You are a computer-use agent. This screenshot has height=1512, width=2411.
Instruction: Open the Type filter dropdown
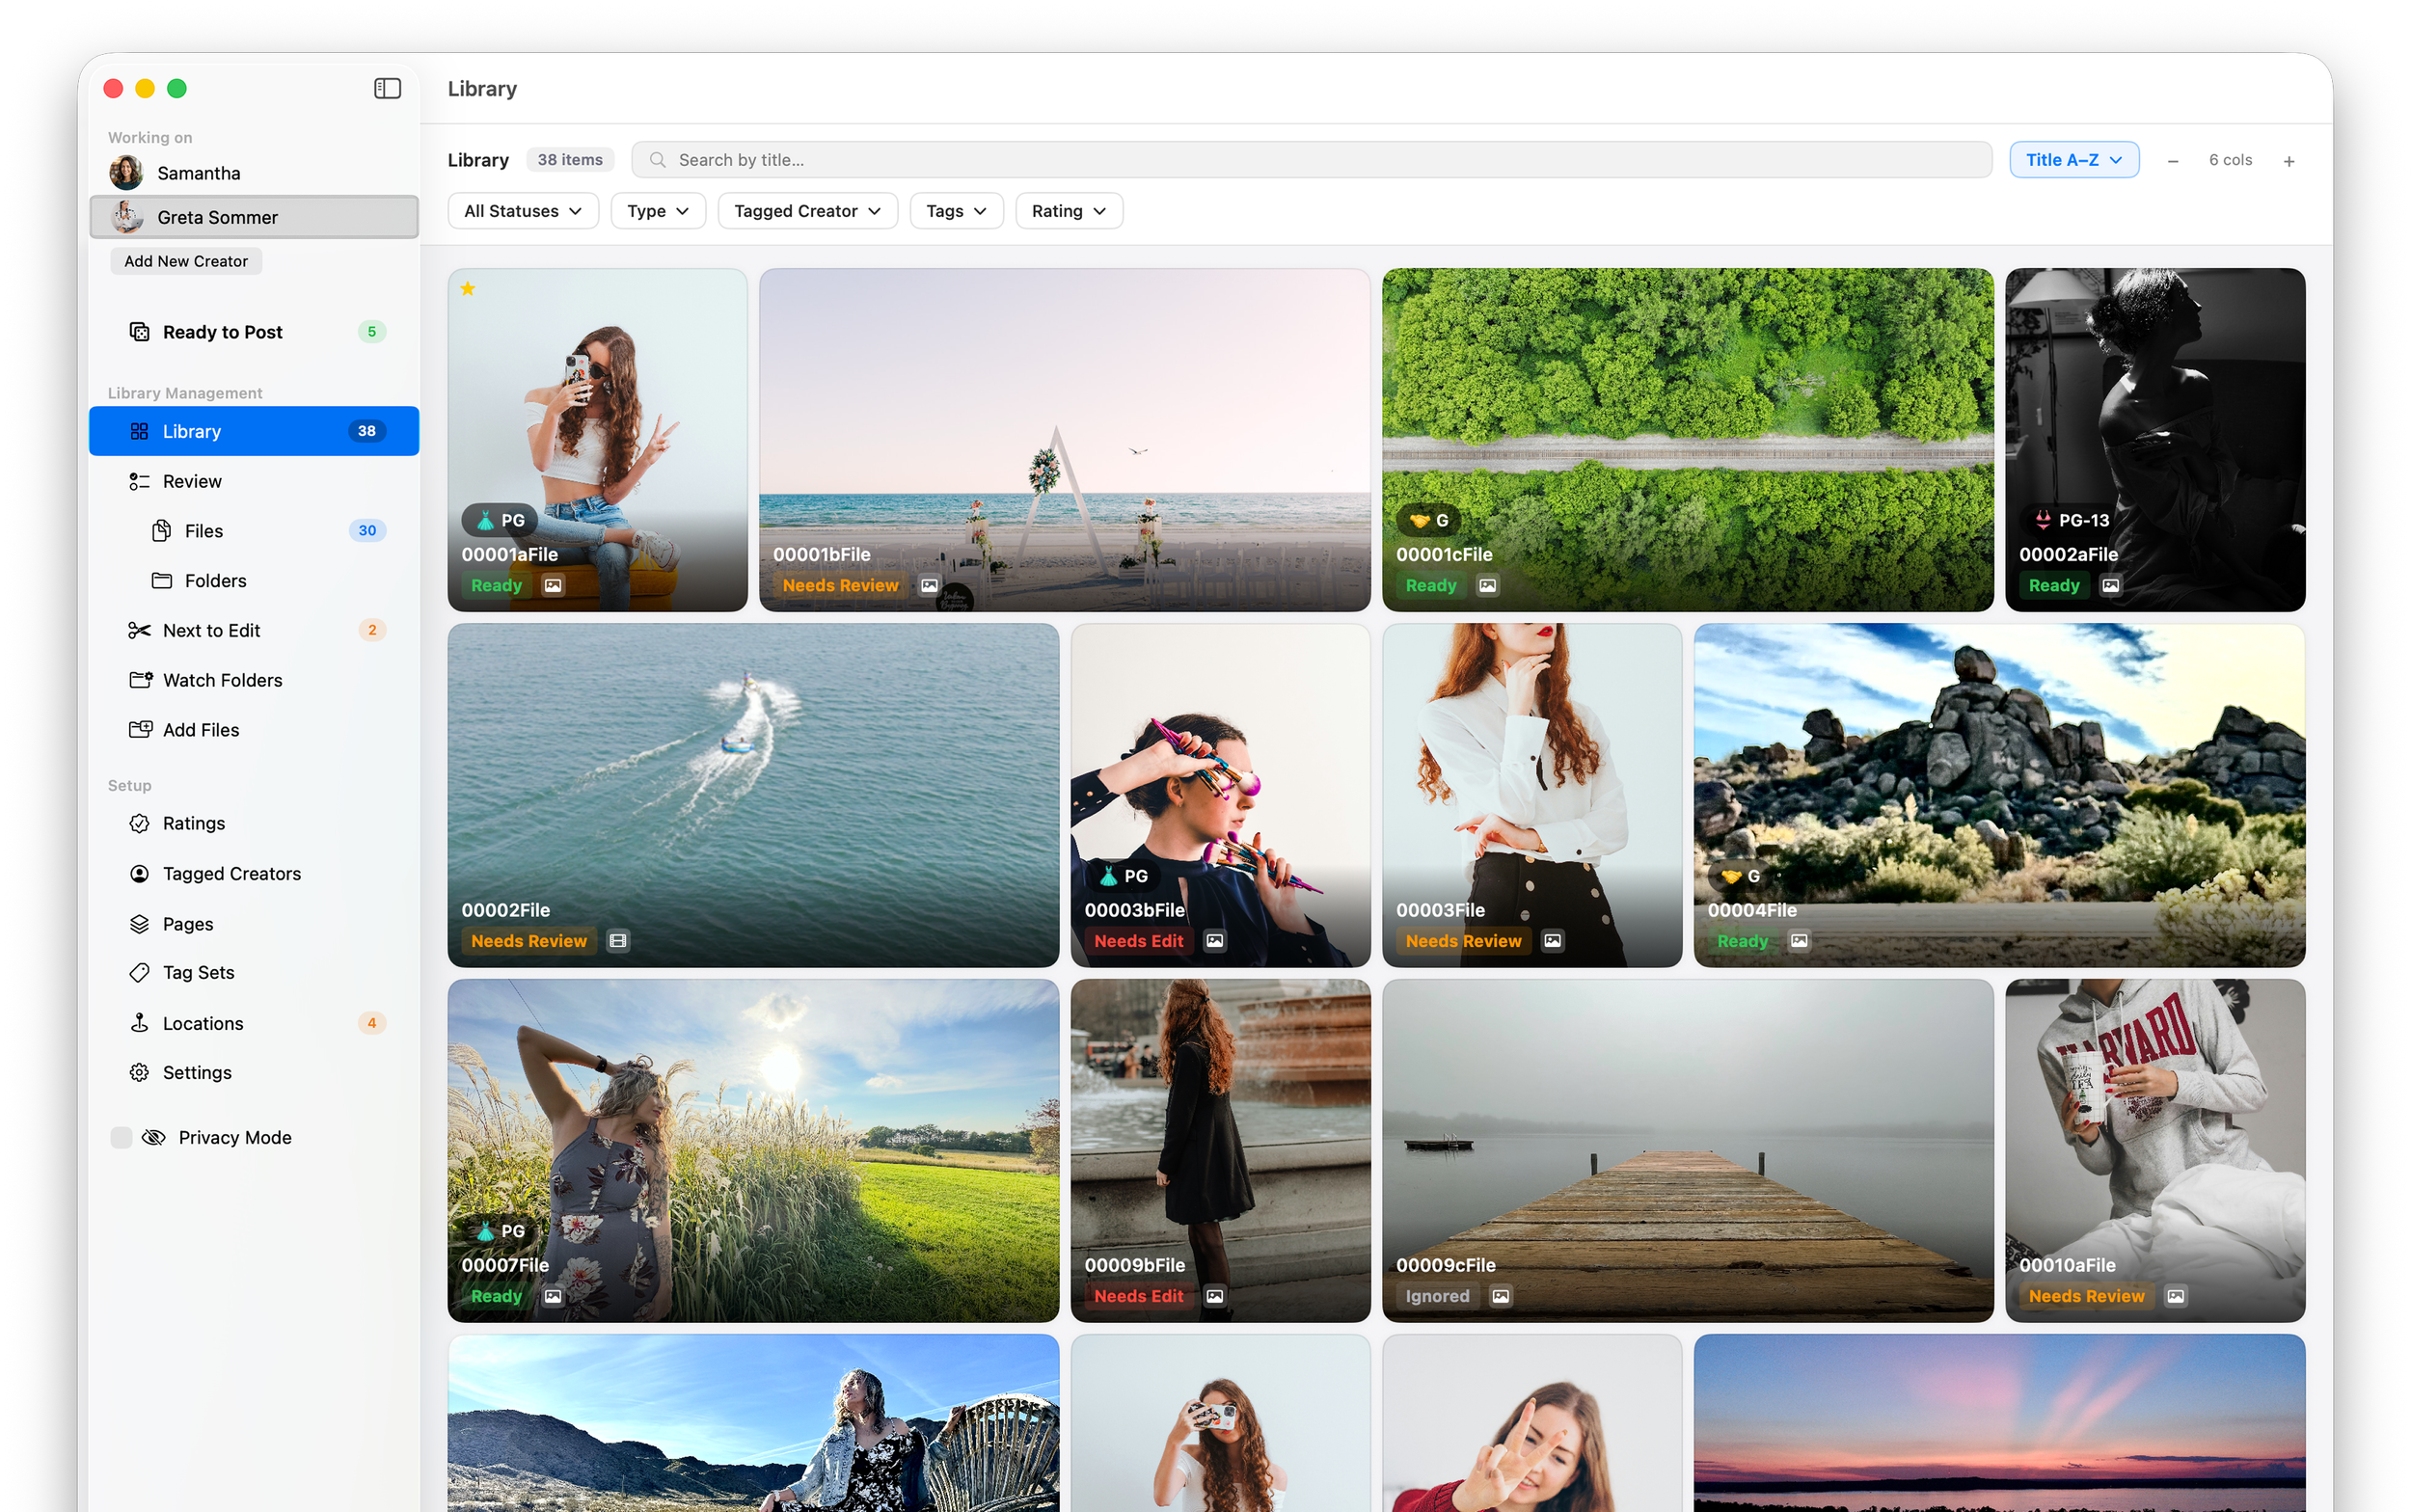tap(658, 211)
